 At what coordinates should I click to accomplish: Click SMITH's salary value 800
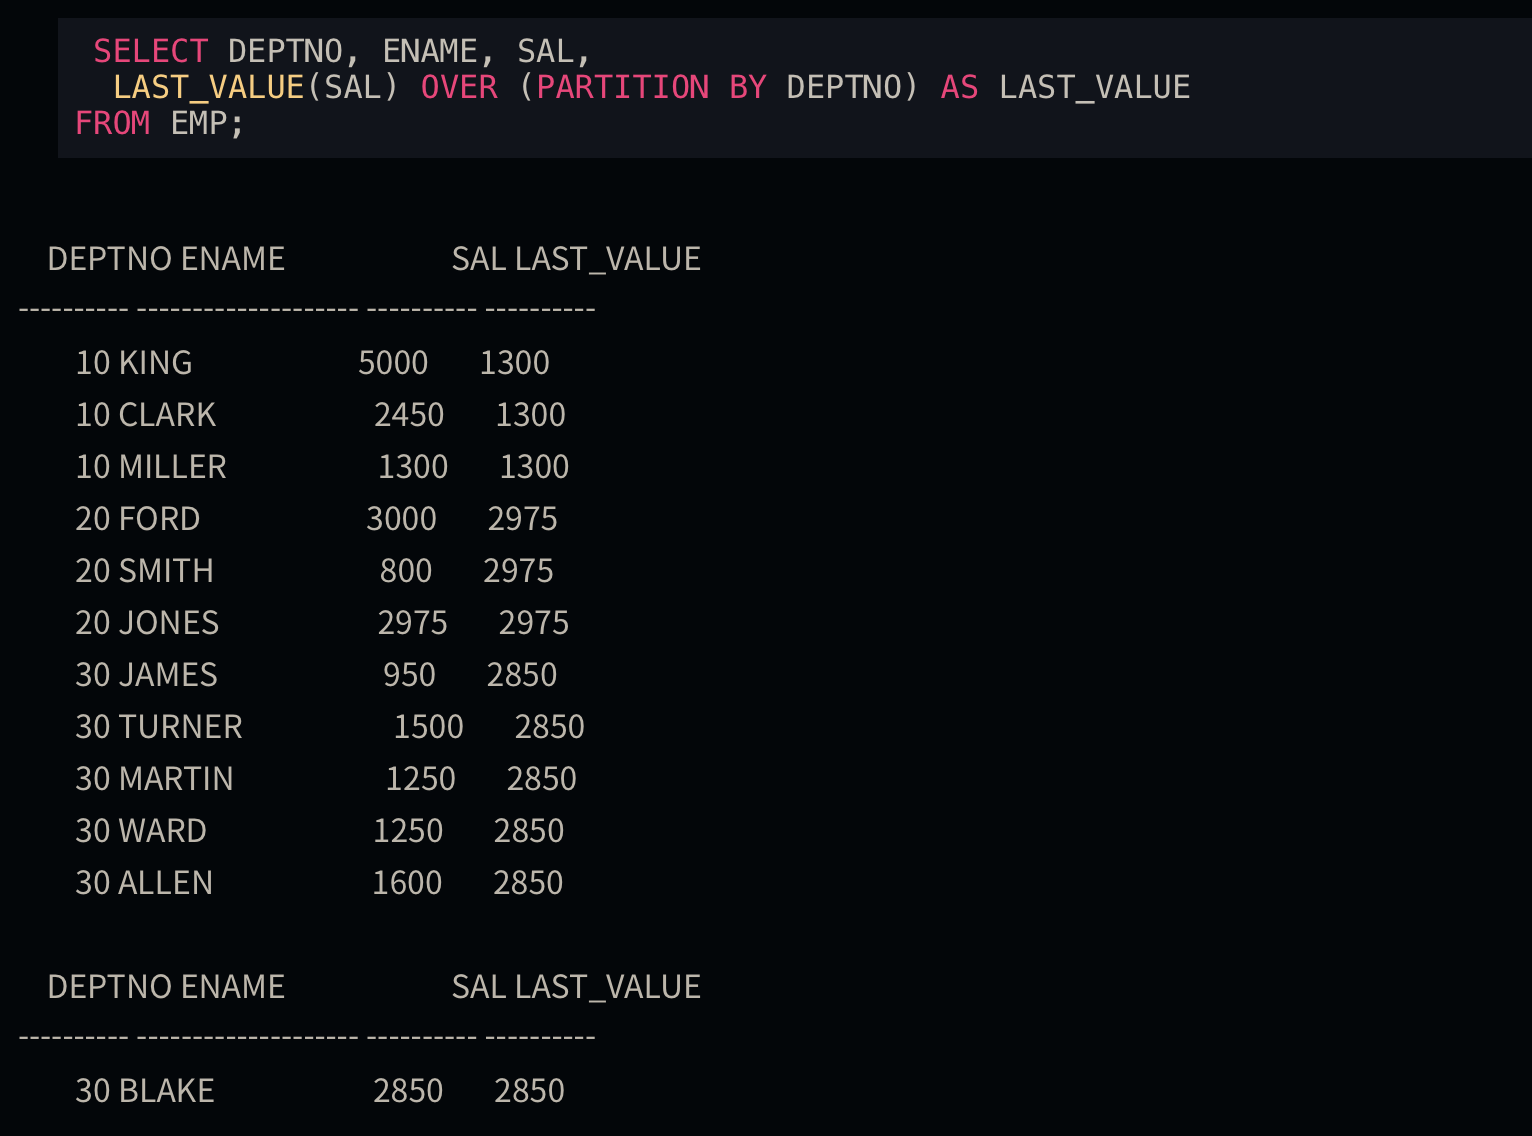pos(406,570)
